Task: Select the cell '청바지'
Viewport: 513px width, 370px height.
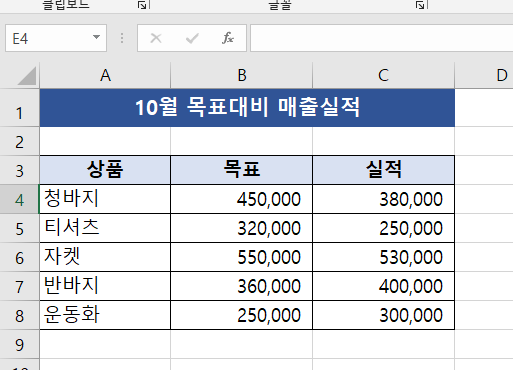Action: click(105, 199)
